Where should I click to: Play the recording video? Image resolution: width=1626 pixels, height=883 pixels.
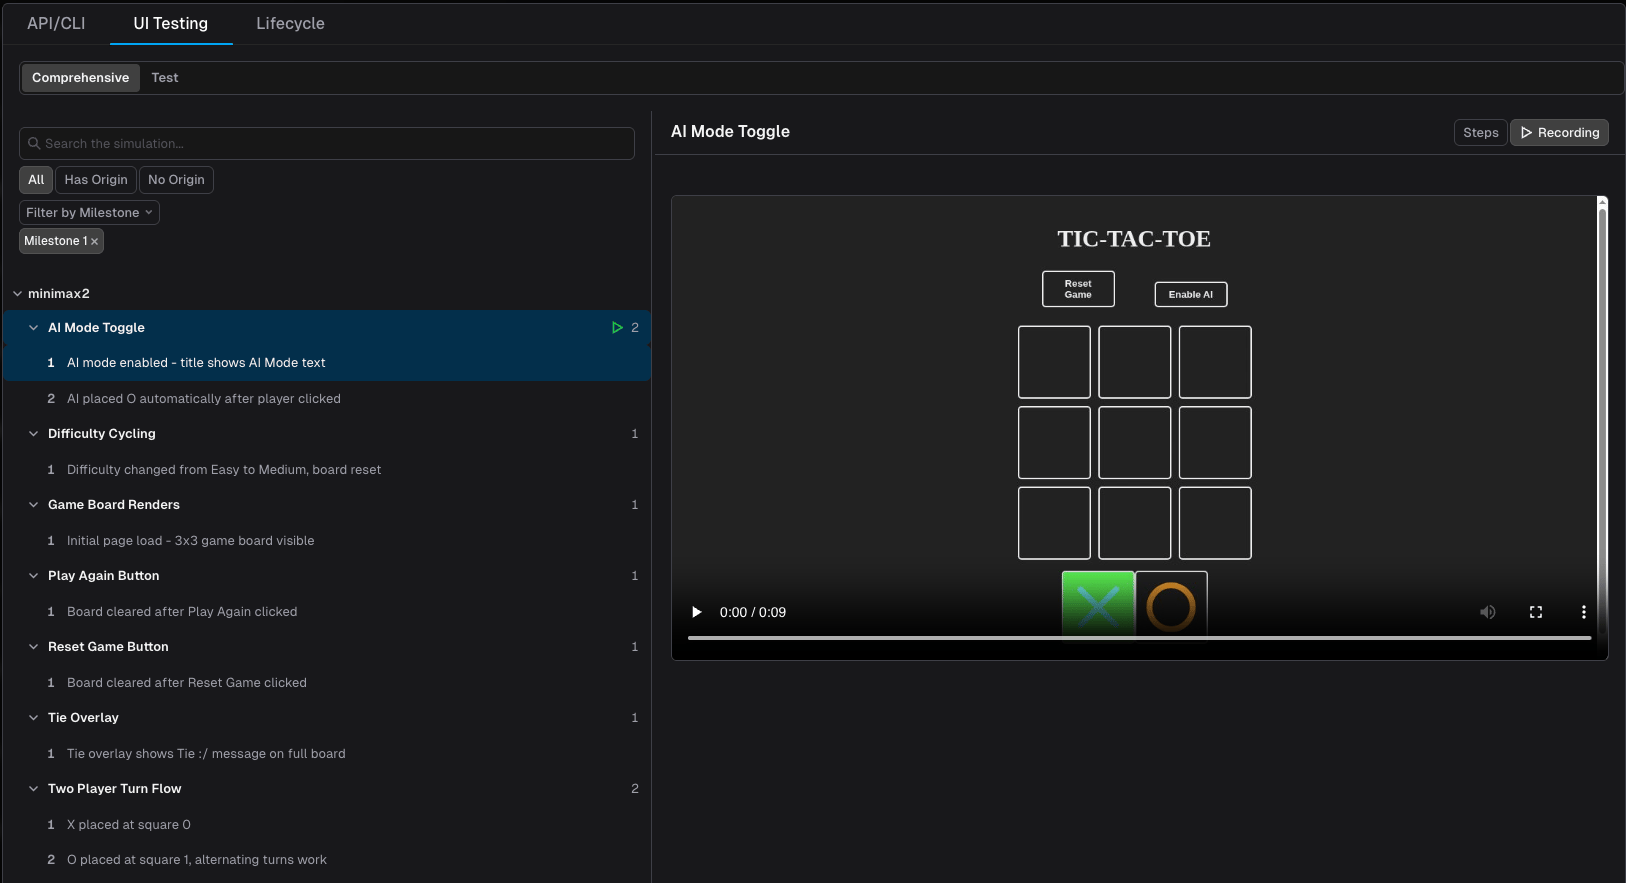[697, 612]
